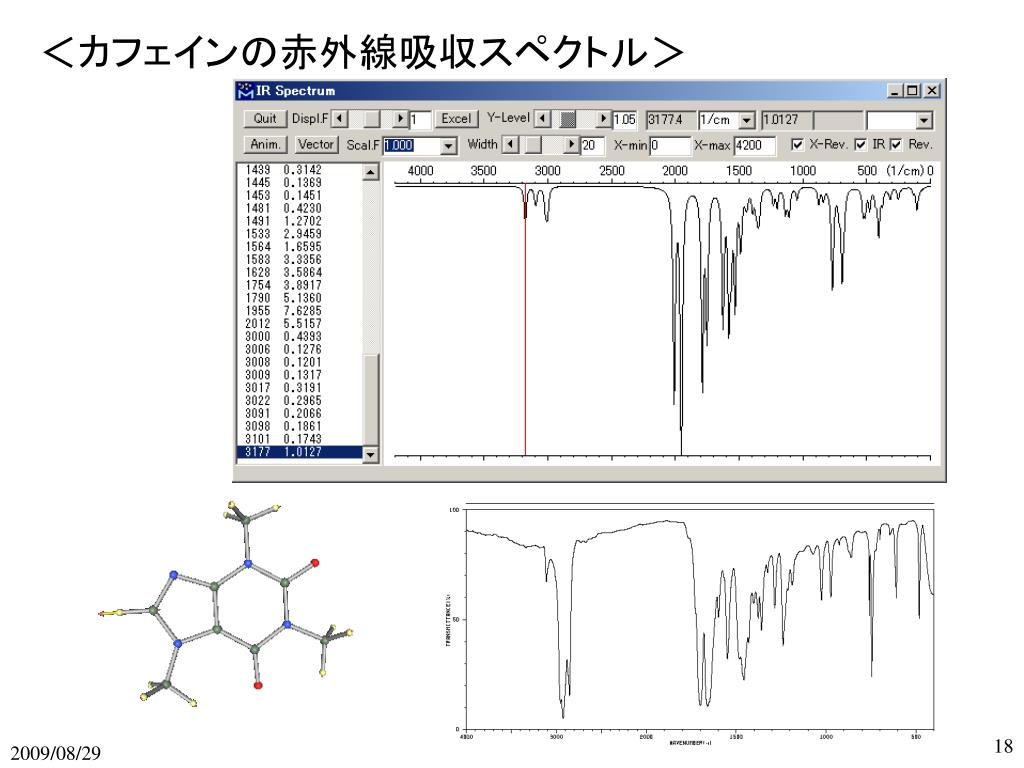Select the list row 3017 0.3191
The image size is (1024, 768).
point(300,388)
